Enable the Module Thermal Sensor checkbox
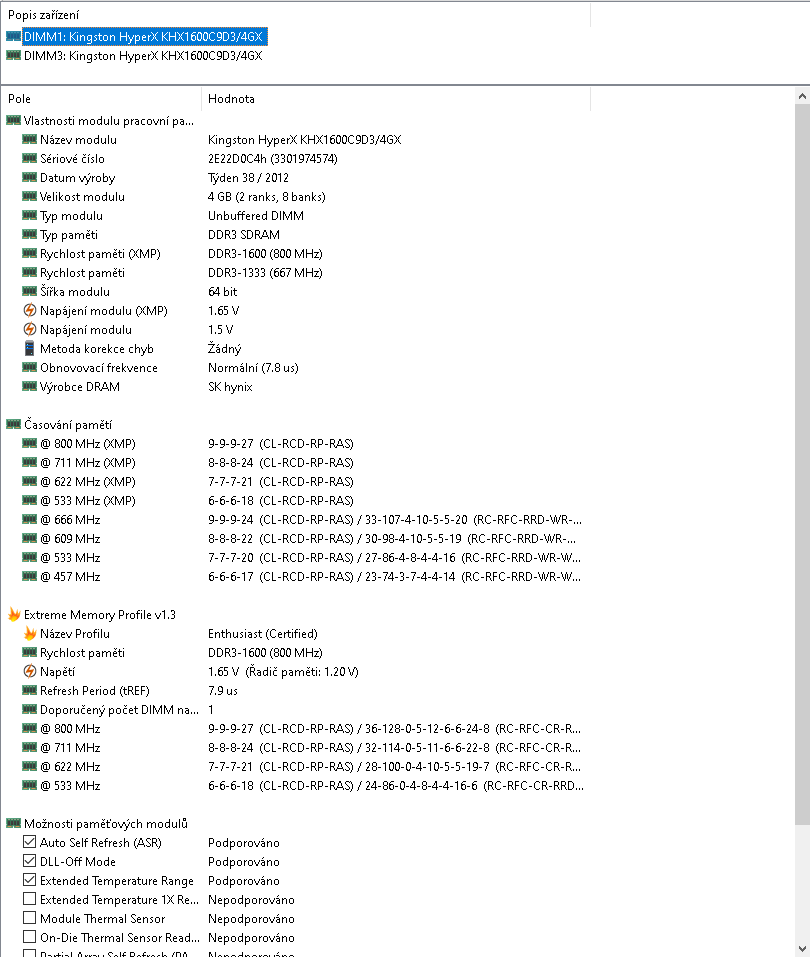810x957 pixels. click(x=29, y=919)
